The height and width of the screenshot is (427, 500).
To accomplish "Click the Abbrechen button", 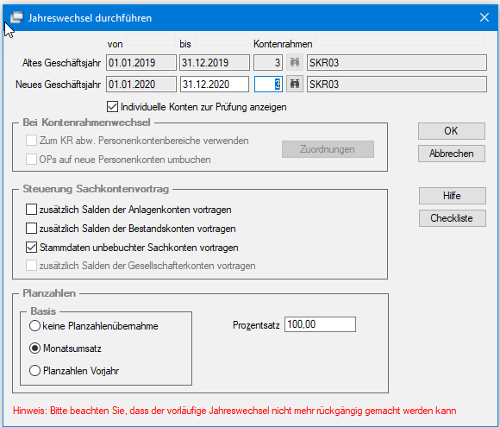I will (451, 154).
